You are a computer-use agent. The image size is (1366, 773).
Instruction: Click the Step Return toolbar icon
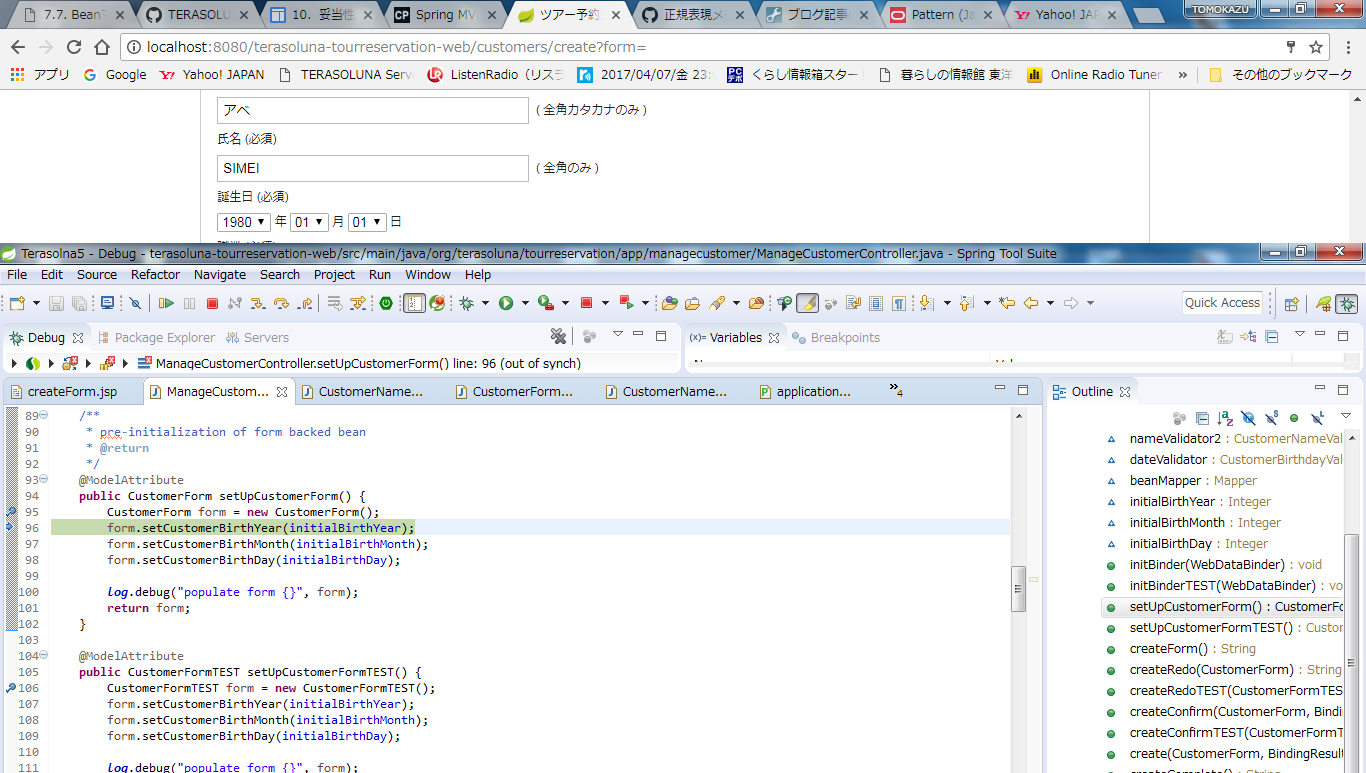click(305, 303)
